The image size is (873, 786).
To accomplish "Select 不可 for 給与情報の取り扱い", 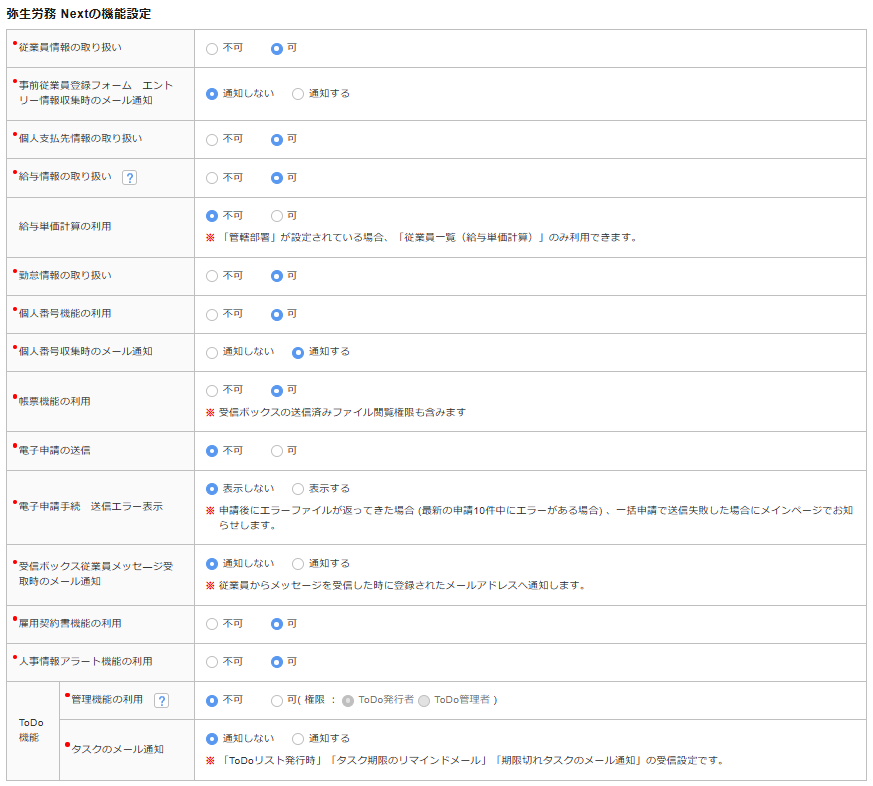I will coord(212,178).
